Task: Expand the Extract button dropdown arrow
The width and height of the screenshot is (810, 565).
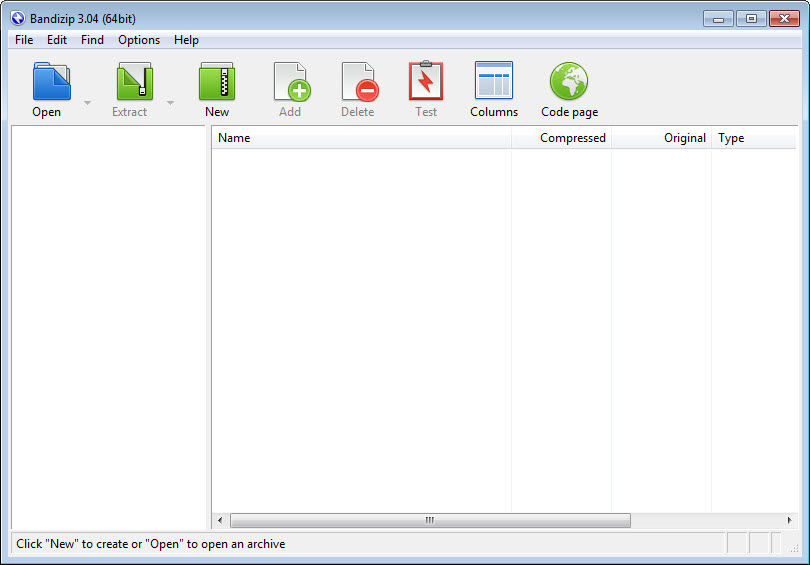Action: (x=170, y=103)
